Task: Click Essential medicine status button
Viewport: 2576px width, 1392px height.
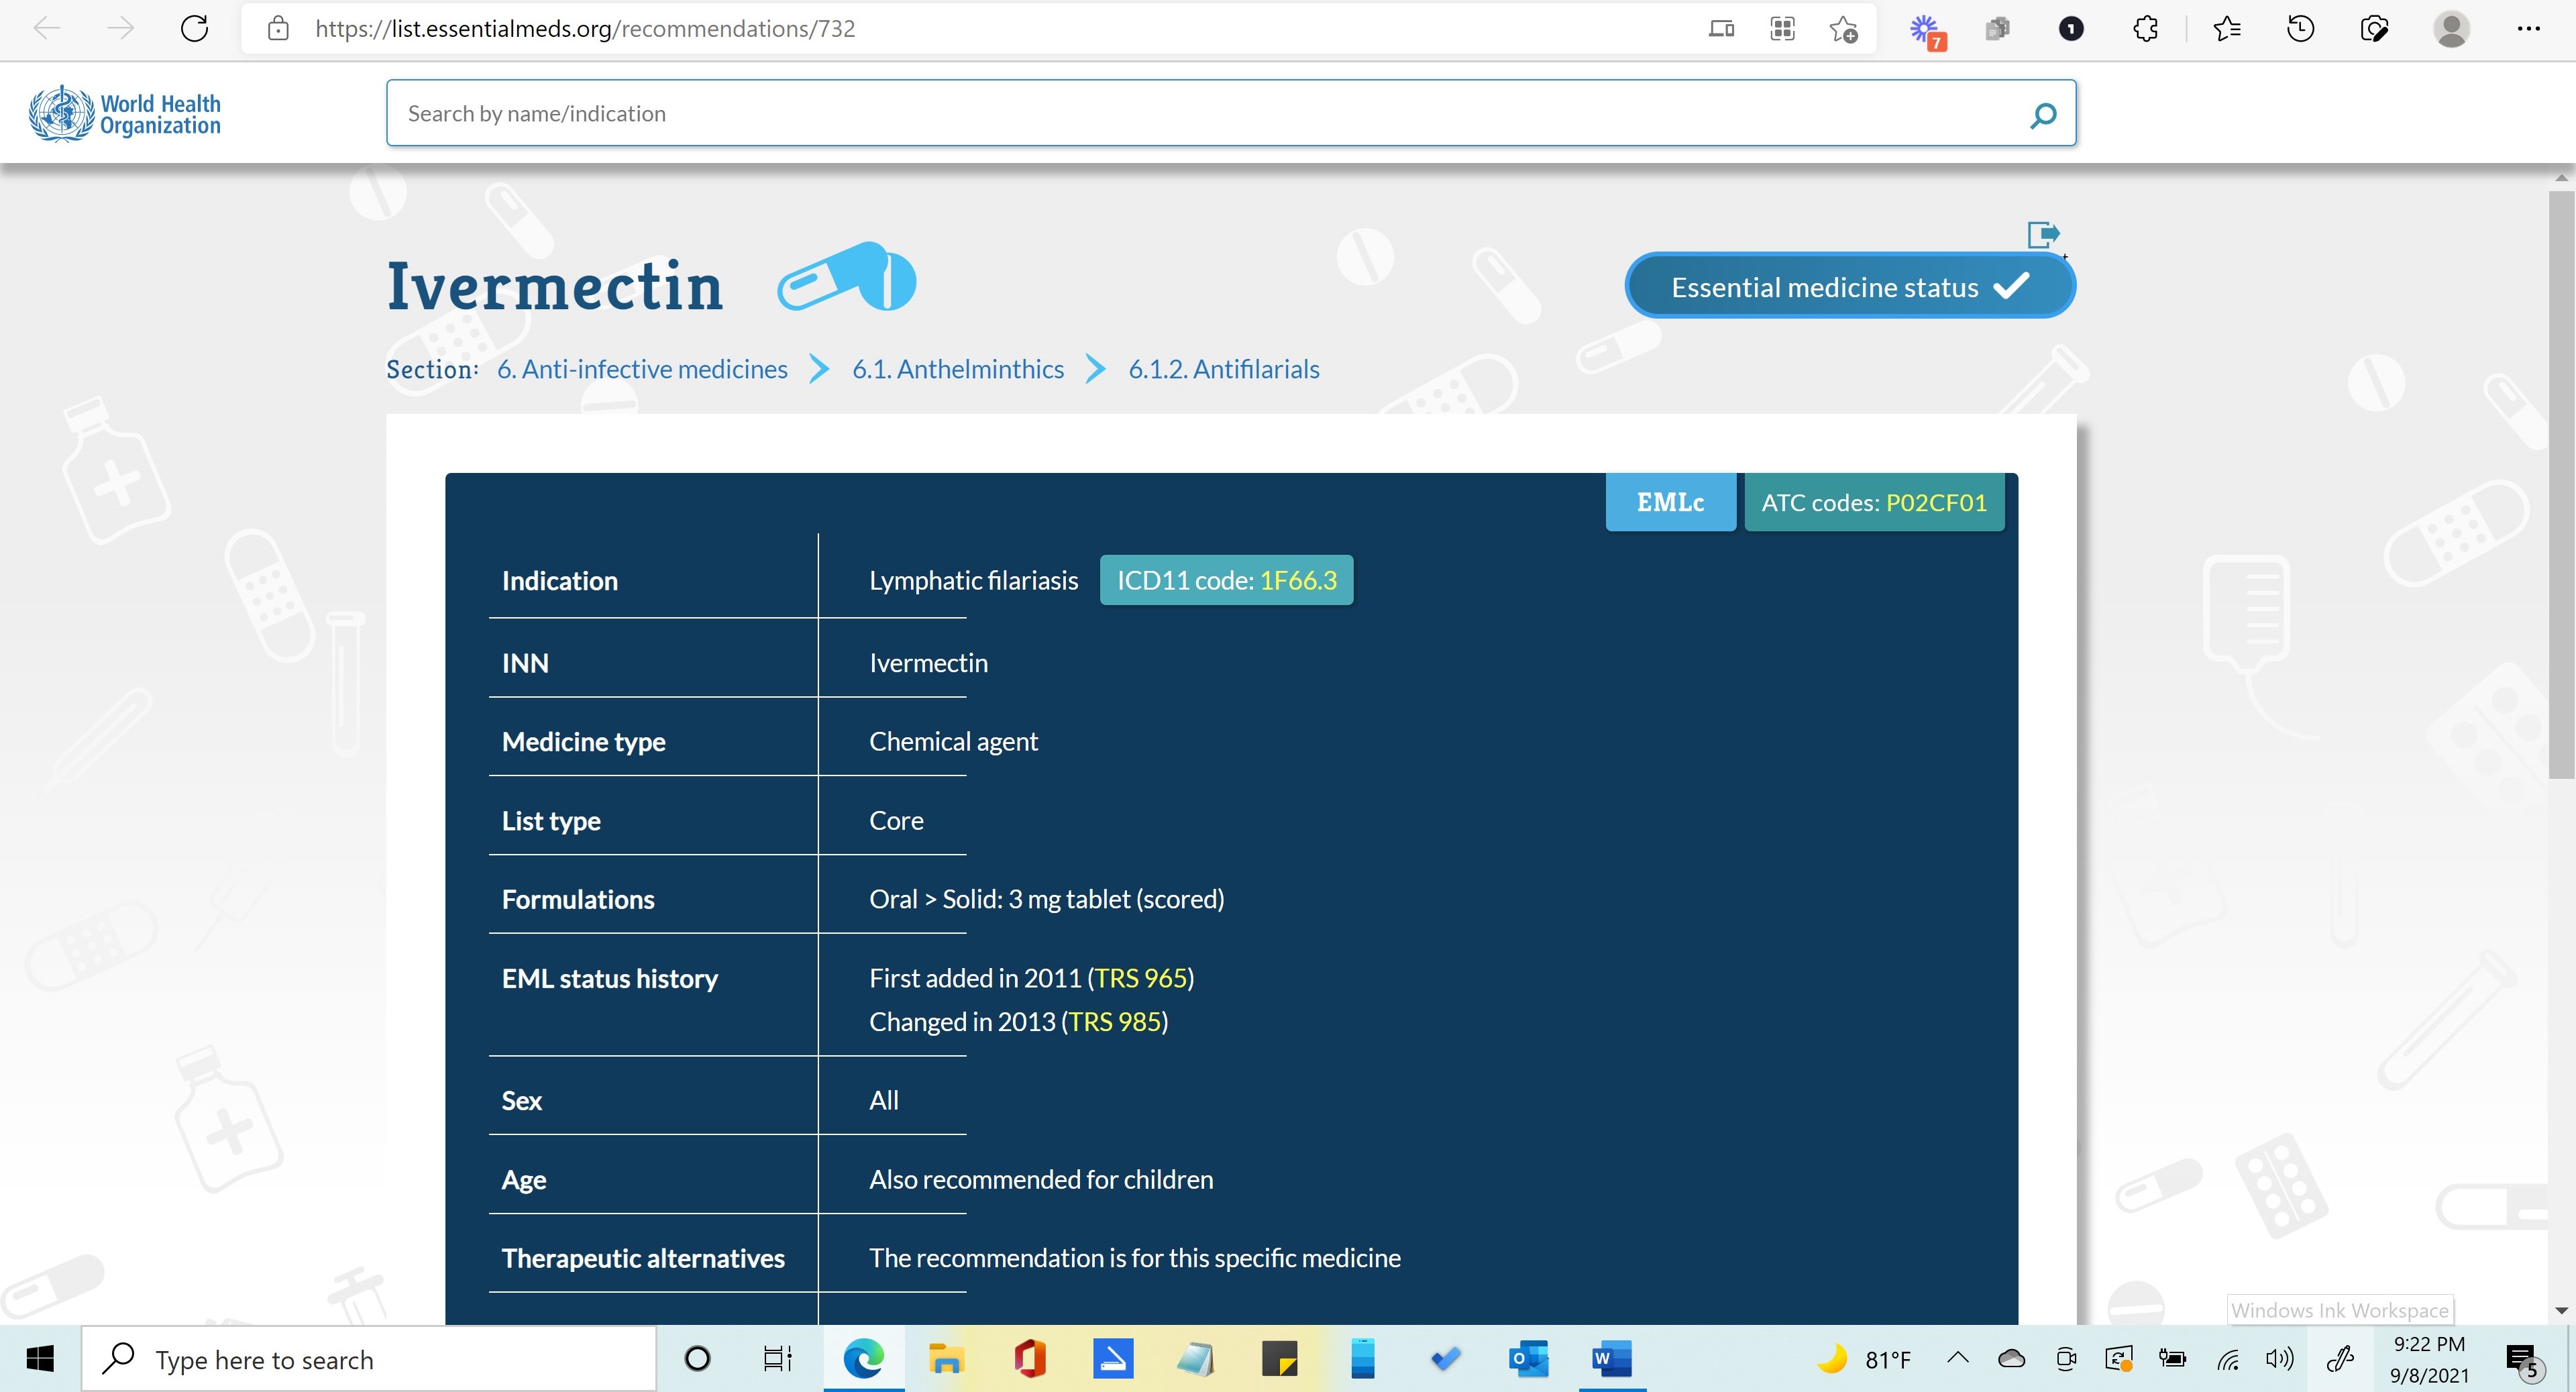Action: (x=1849, y=287)
